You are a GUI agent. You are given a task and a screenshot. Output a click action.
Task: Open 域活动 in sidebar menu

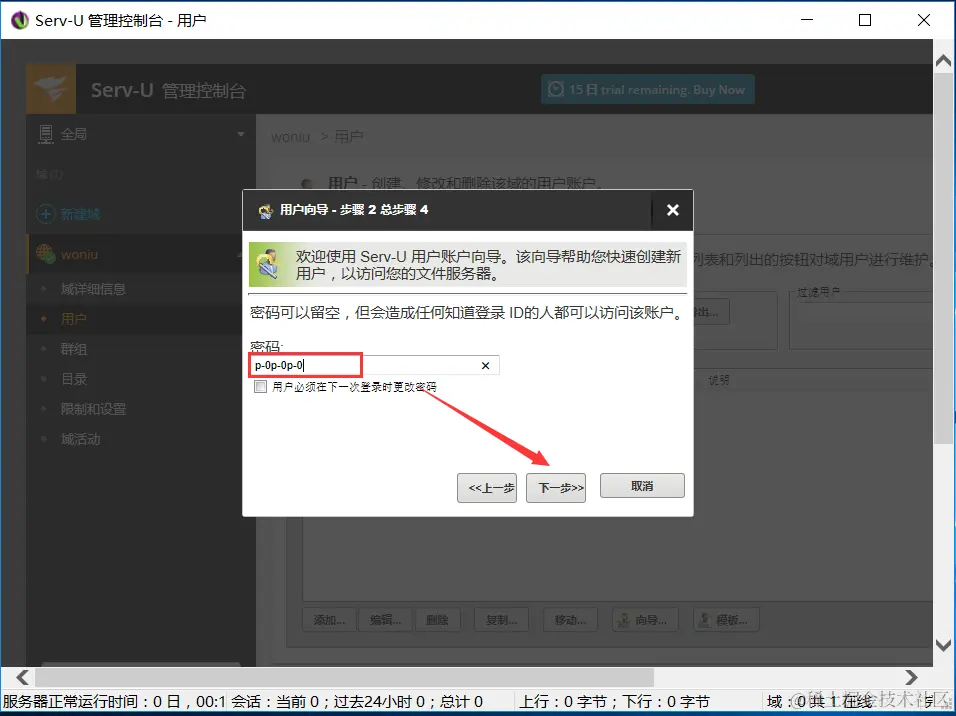(x=80, y=439)
